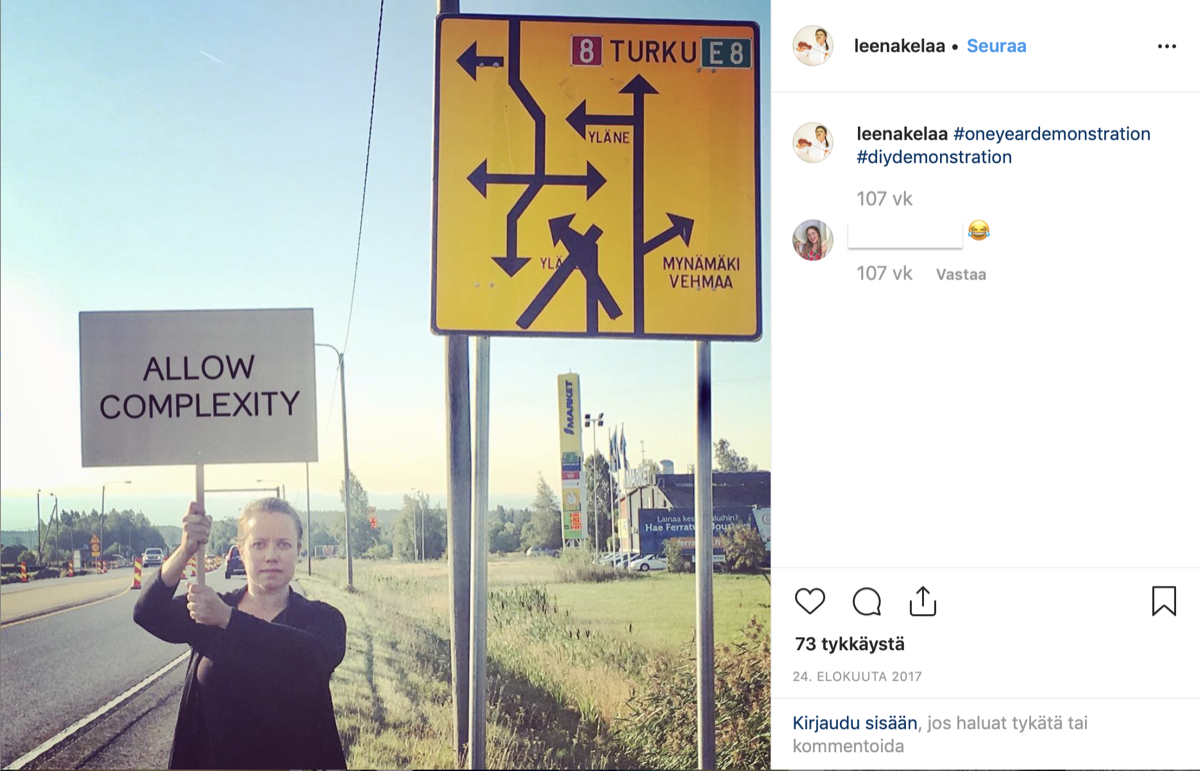Open the commenter's profile picture
This screenshot has height=771, width=1200.
(813, 240)
